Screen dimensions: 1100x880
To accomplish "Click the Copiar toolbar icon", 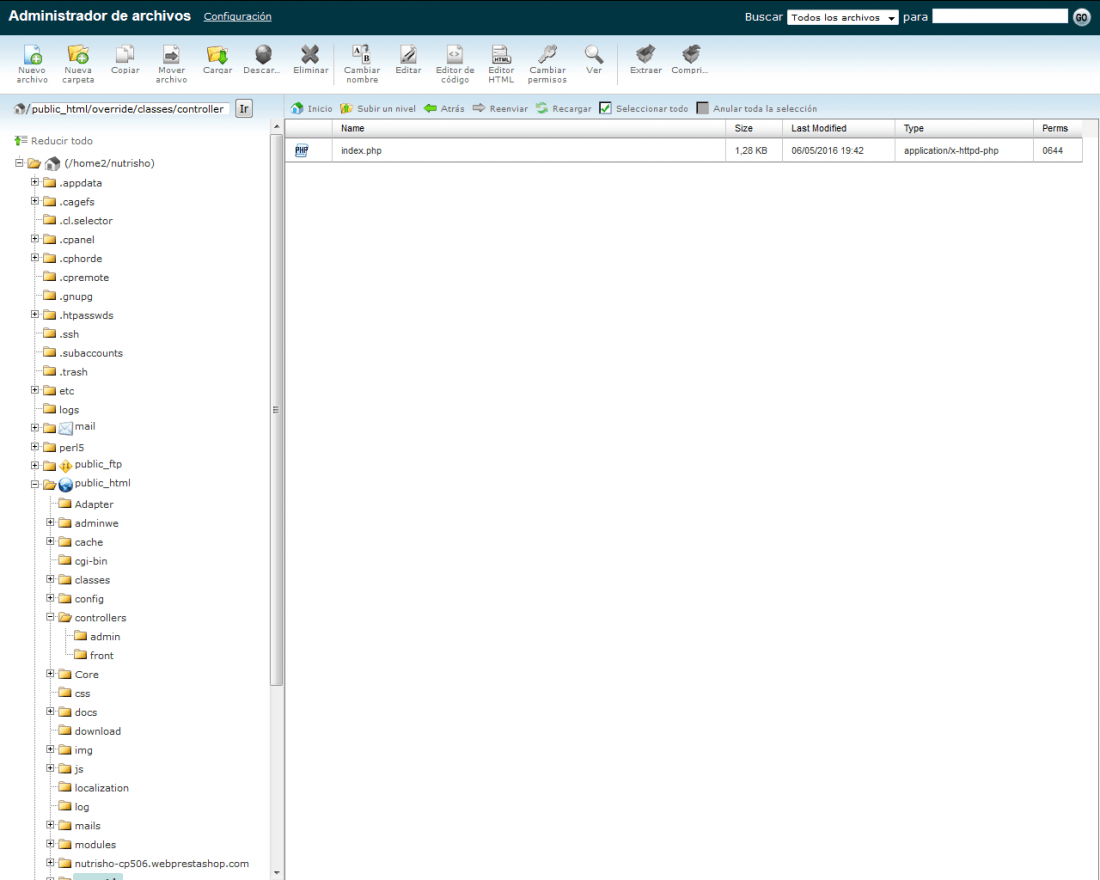I will tap(125, 60).
